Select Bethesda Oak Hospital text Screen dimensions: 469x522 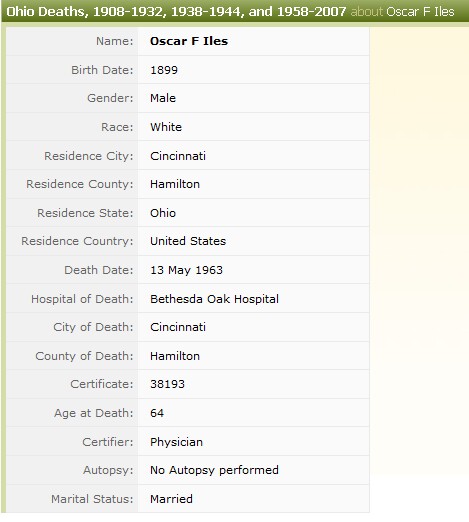point(214,299)
